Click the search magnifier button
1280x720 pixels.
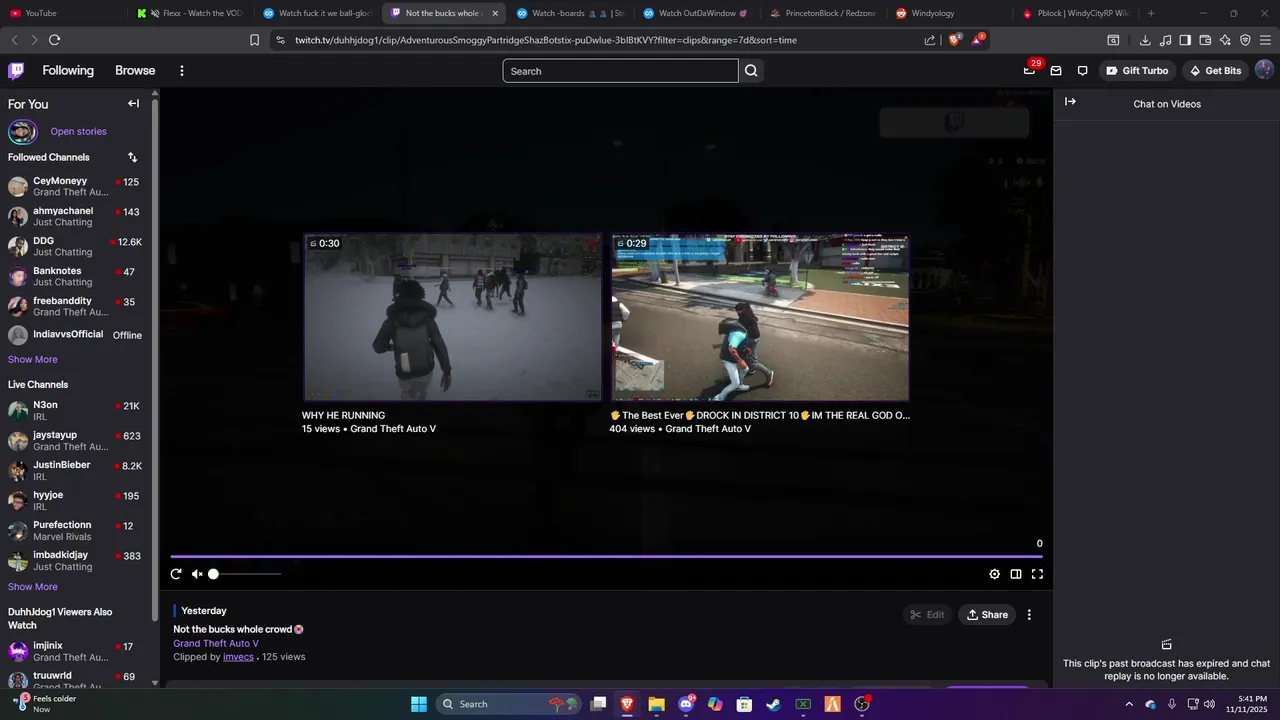[751, 71]
